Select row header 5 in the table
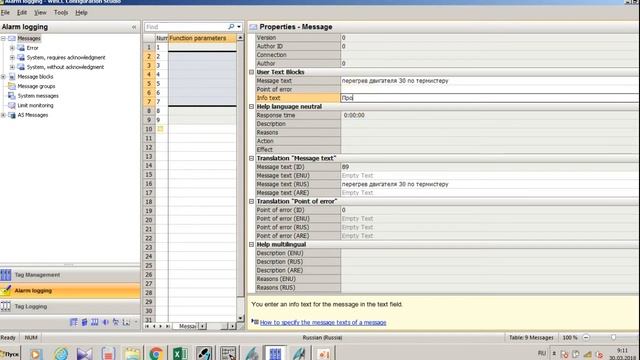The width and height of the screenshot is (640, 360). click(149, 84)
